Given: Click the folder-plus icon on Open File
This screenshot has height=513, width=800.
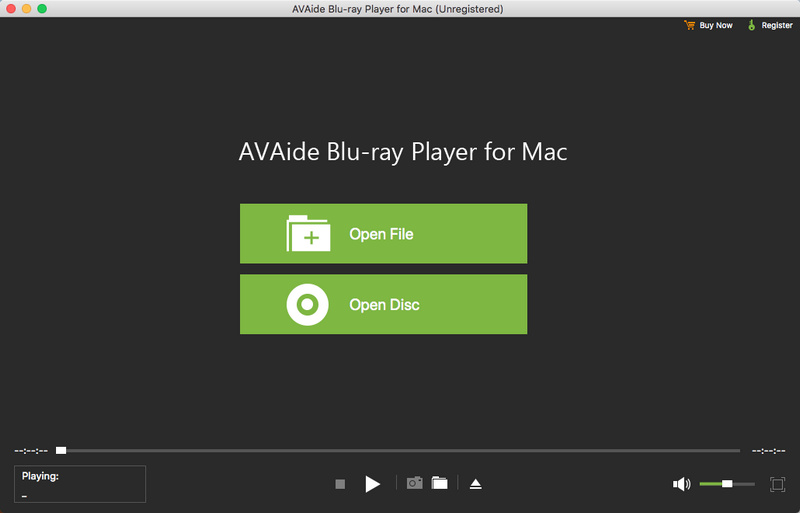Looking at the screenshot, I should [x=308, y=233].
